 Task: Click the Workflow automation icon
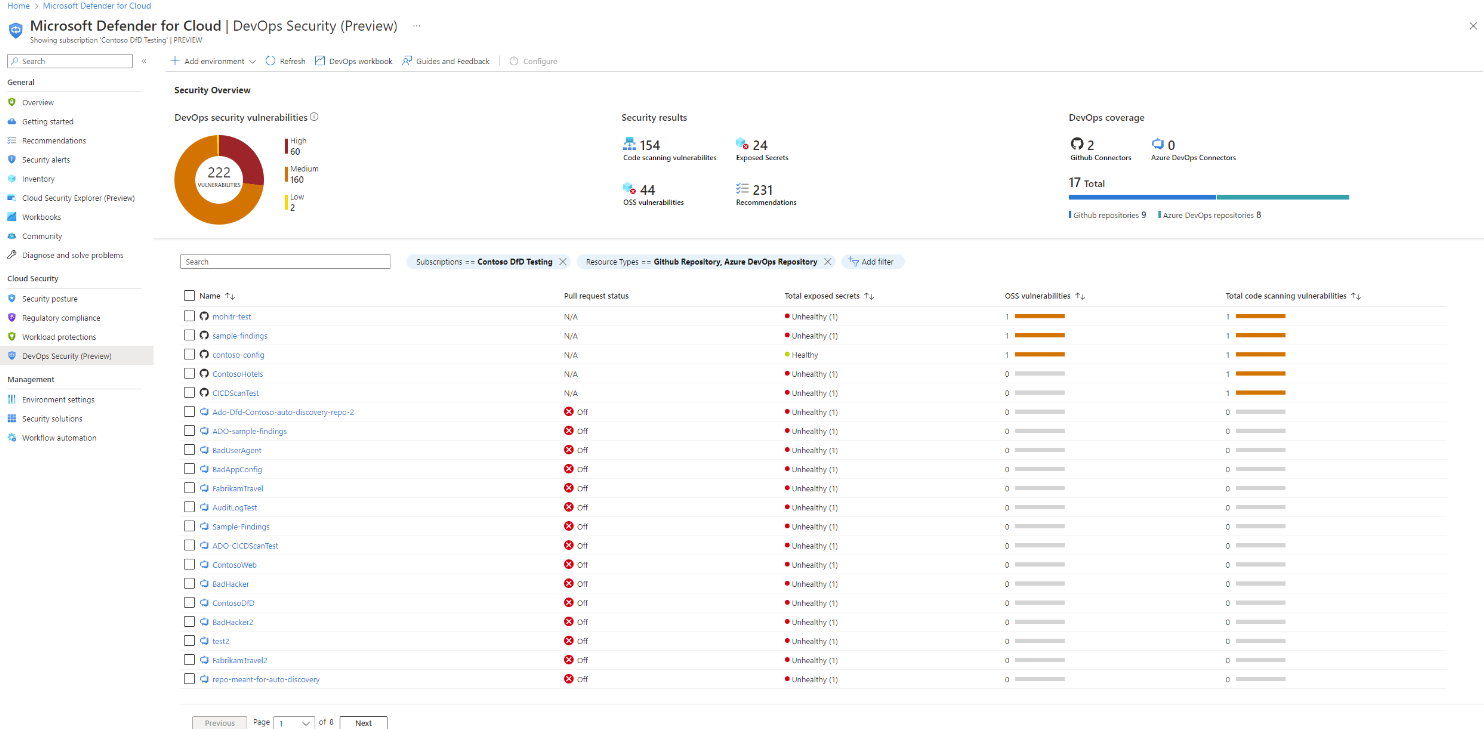pos(12,438)
